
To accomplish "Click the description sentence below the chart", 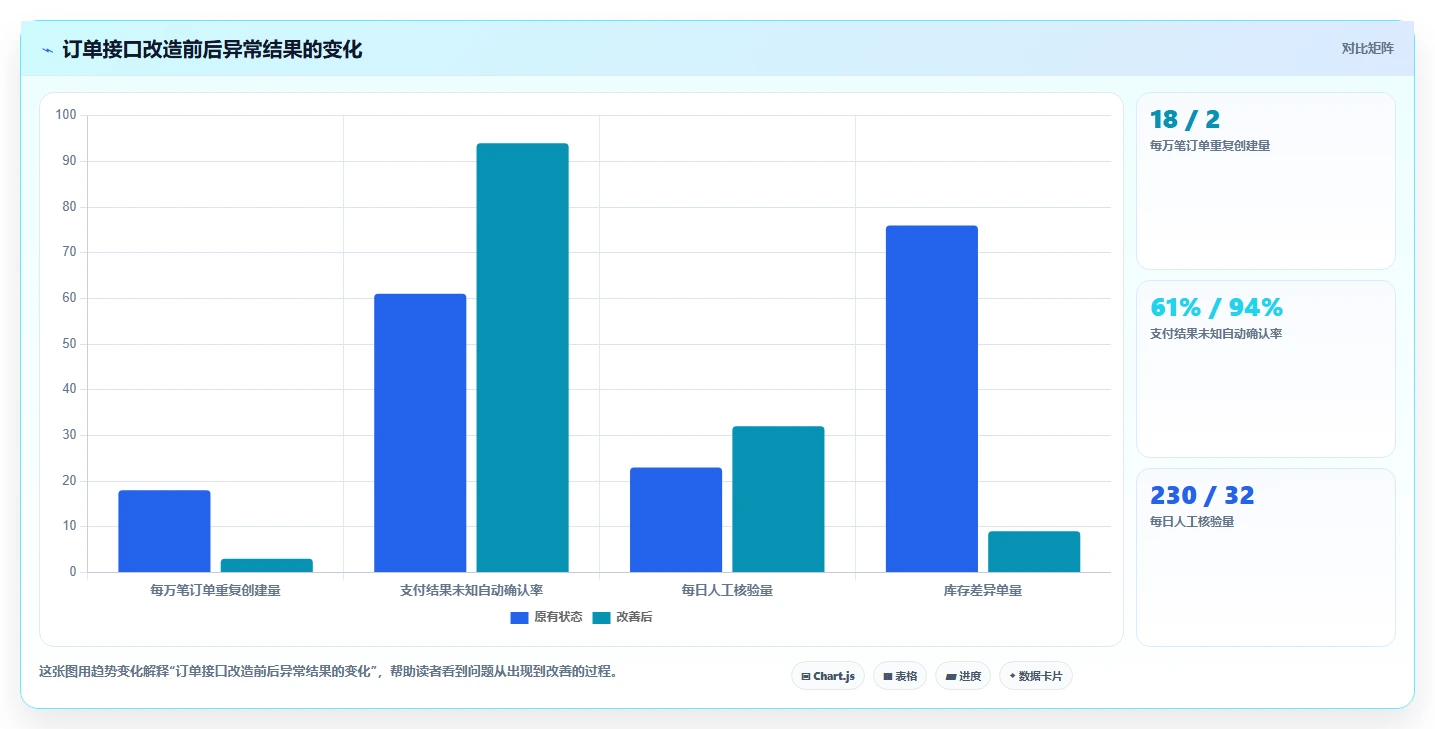I will (331, 671).
